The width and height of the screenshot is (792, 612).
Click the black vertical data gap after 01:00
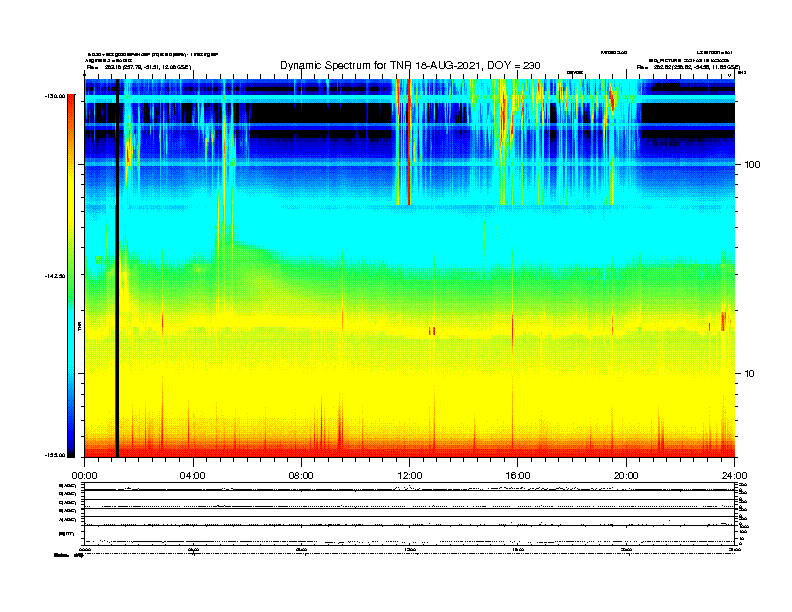point(117,268)
